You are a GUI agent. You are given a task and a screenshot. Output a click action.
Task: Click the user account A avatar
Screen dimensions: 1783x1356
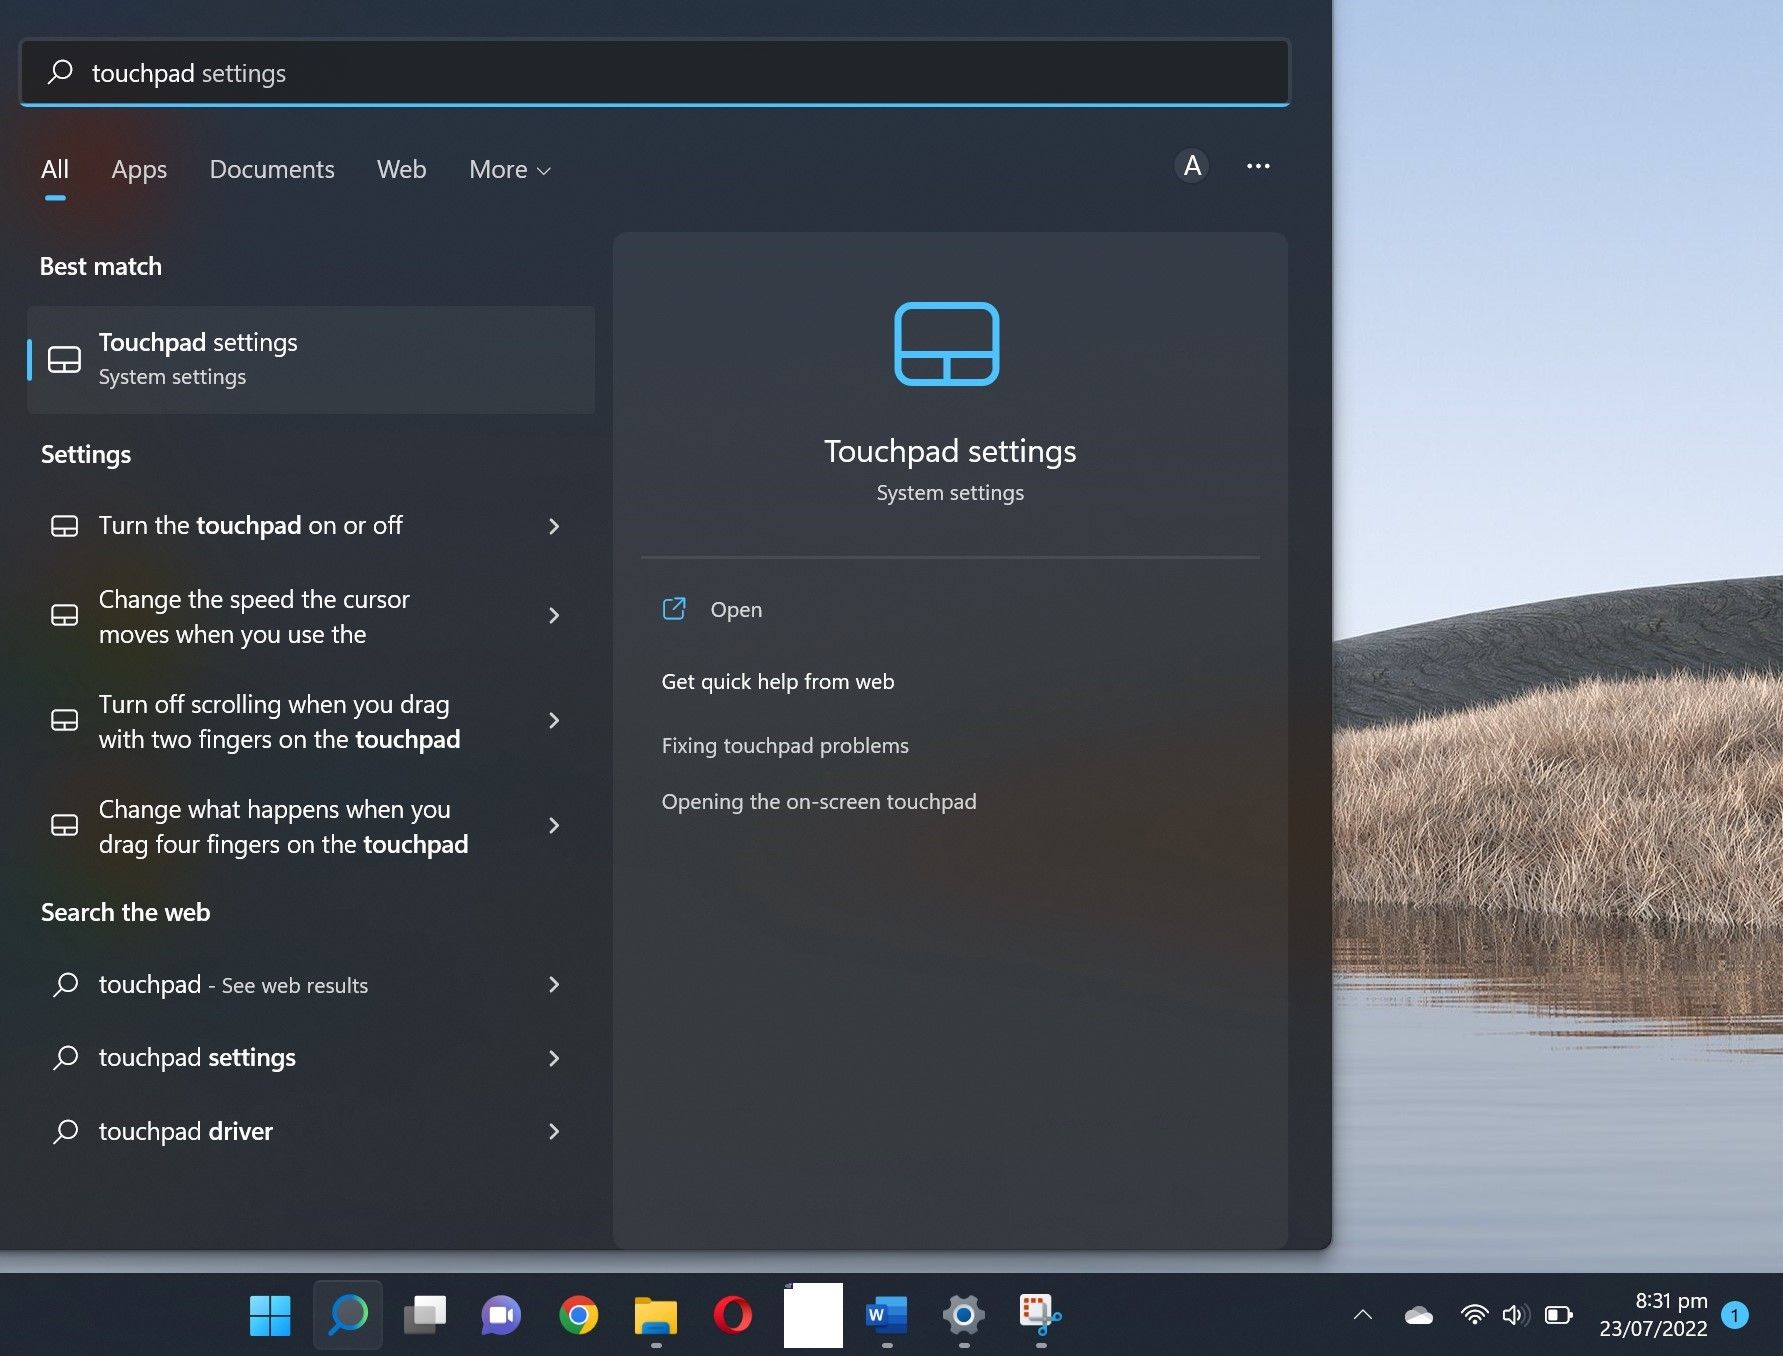[x=1192, y=166]
